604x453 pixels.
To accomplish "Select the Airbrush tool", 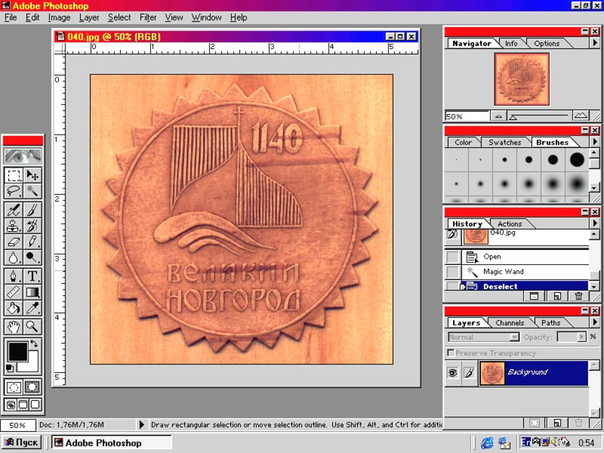I will pyautogui.click(x=14, y=210).
